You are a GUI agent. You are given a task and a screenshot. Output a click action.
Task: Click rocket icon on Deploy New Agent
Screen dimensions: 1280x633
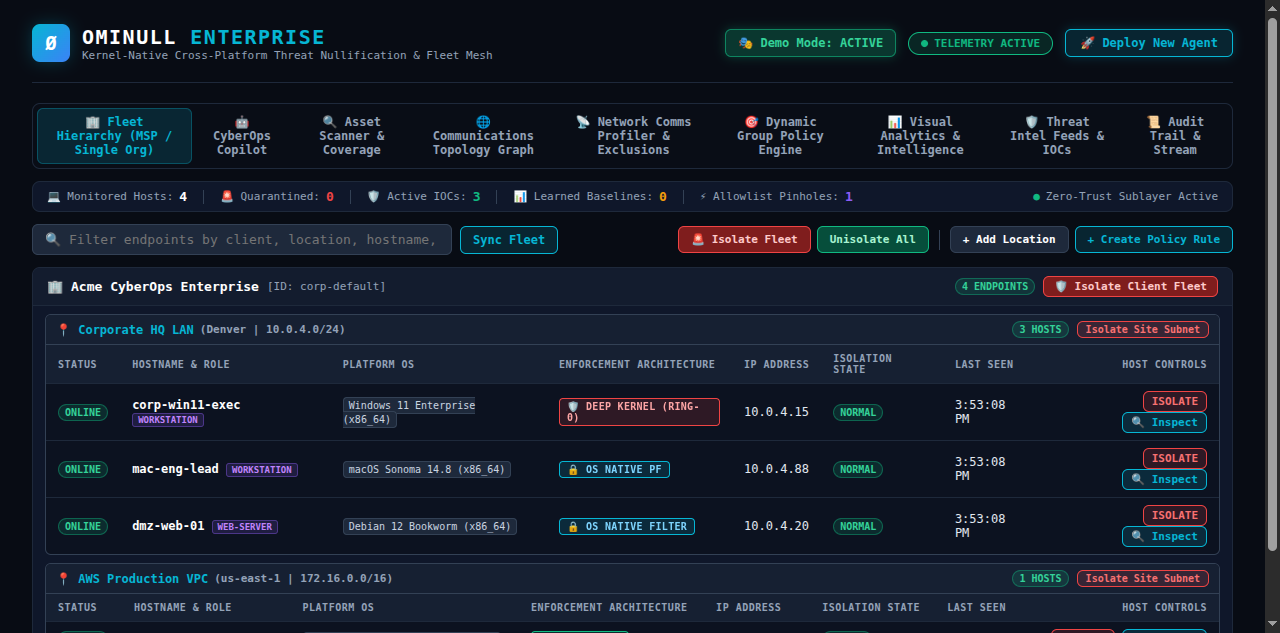click(x=1088, y=43)
